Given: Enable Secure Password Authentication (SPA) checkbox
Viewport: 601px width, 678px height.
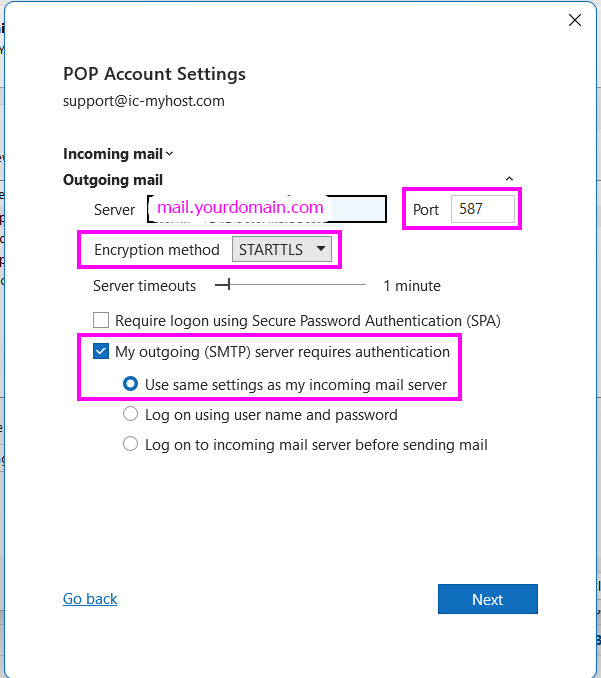Looking at the screenshot, I should pos(100,321).
